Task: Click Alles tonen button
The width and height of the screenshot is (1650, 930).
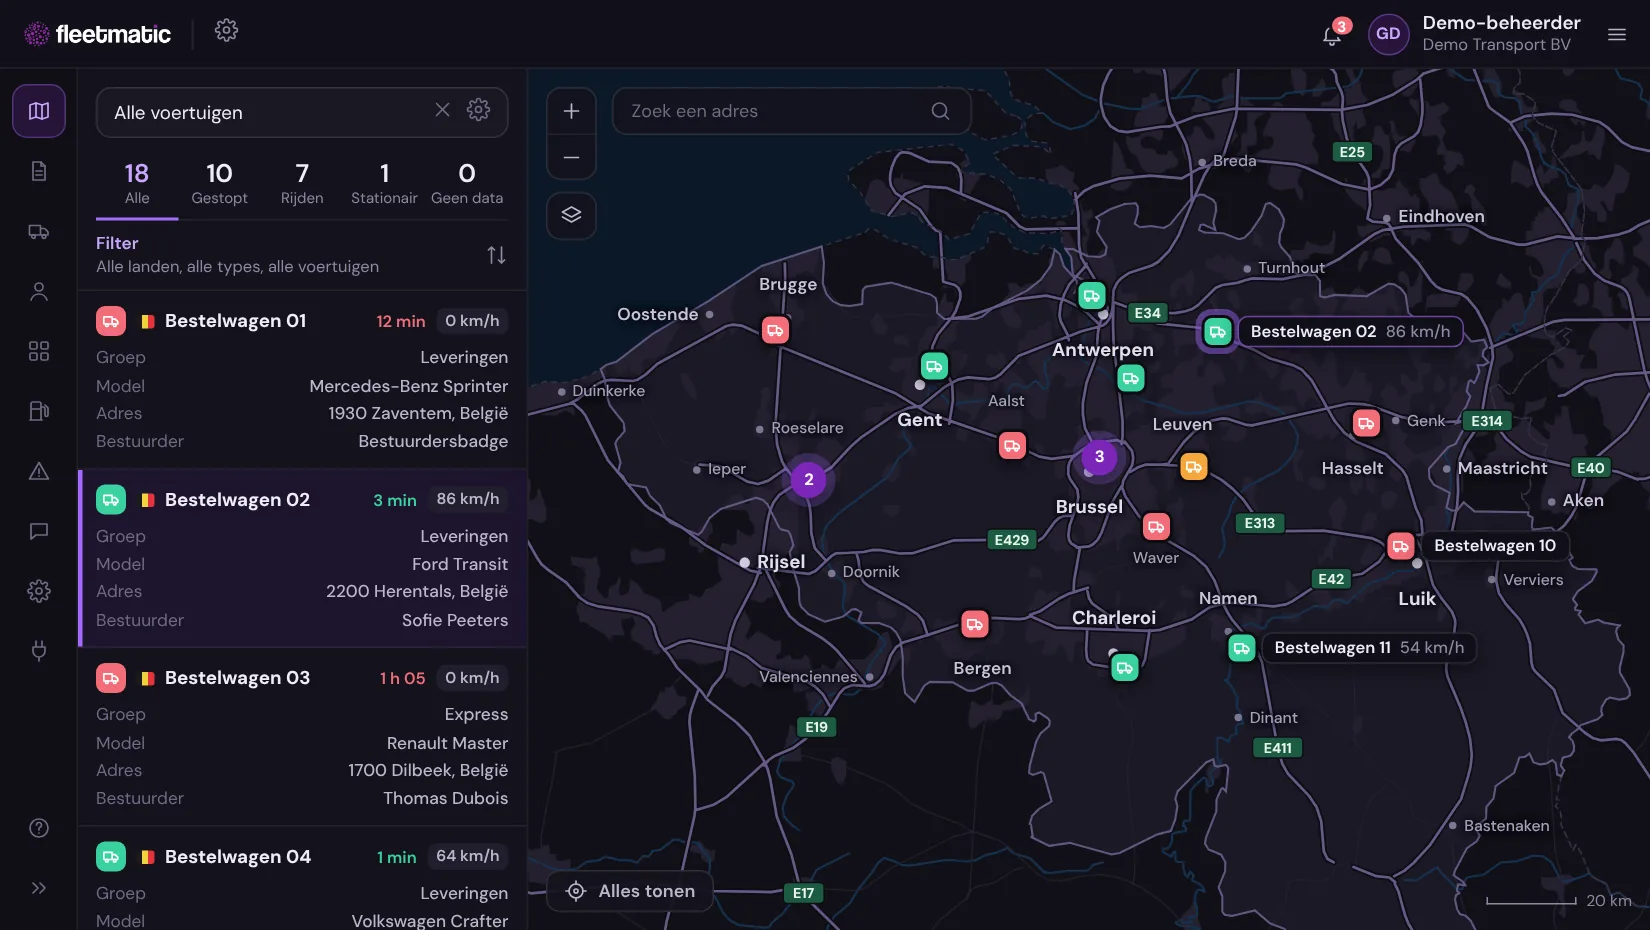Action: tap(630, 891)
